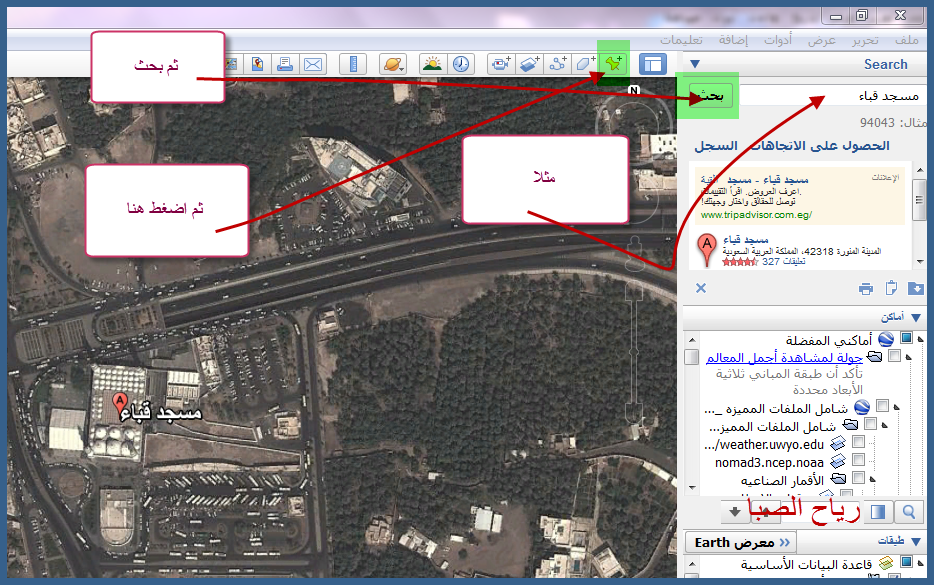Copy search results to clipboard
The width and height of the screenshot is (934, 585).
click(891, 288)
